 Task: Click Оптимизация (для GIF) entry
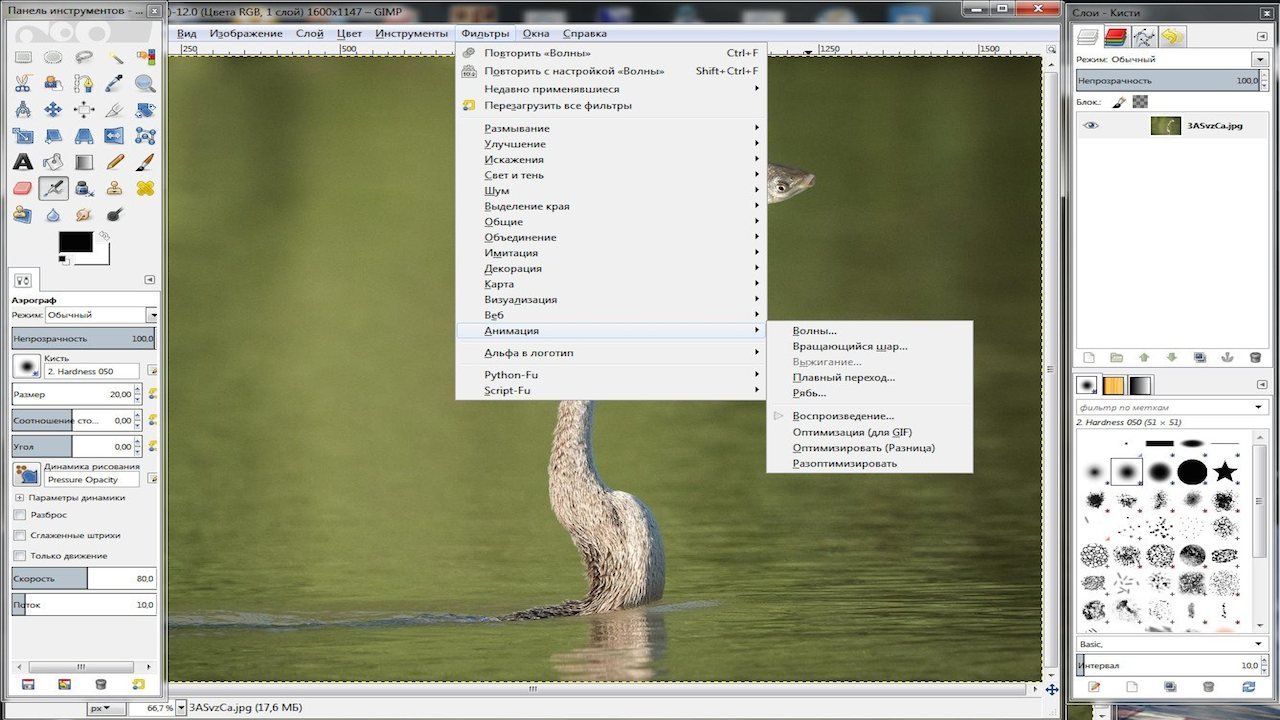click(852, 432)
